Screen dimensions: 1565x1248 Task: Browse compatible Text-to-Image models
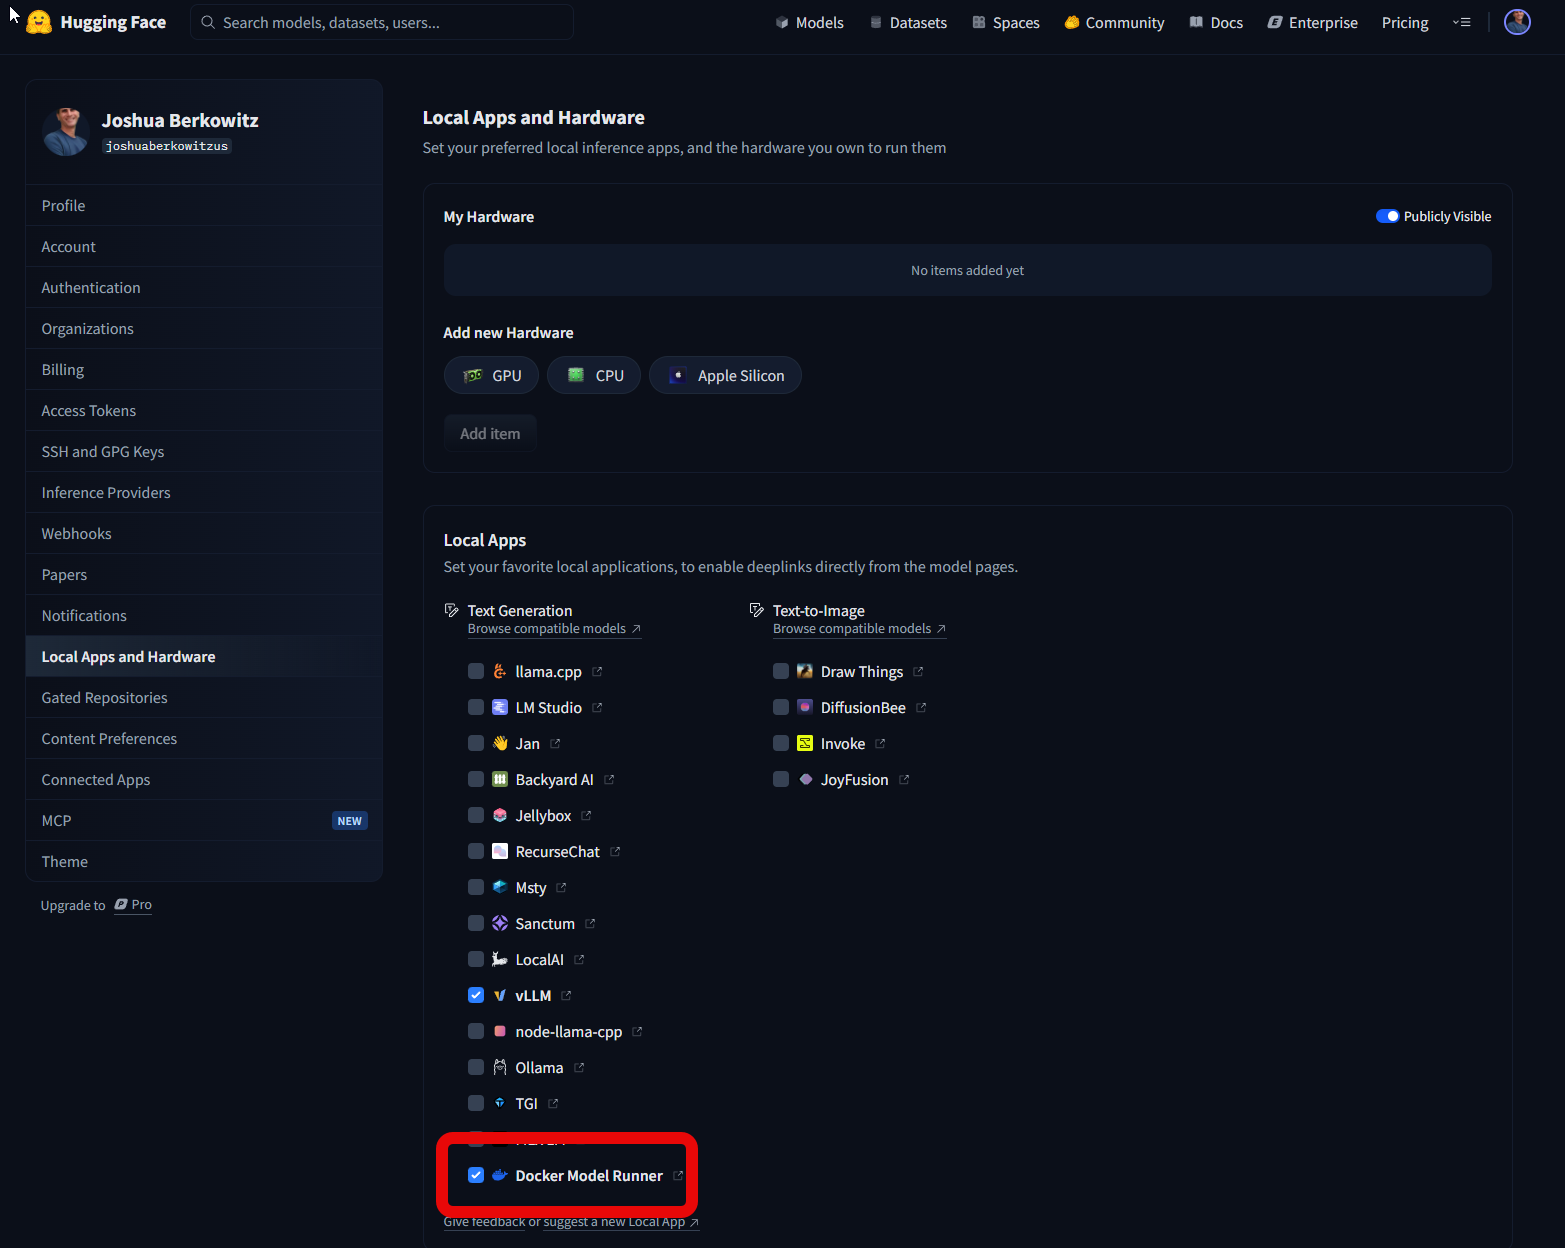[x=859, y=629]
